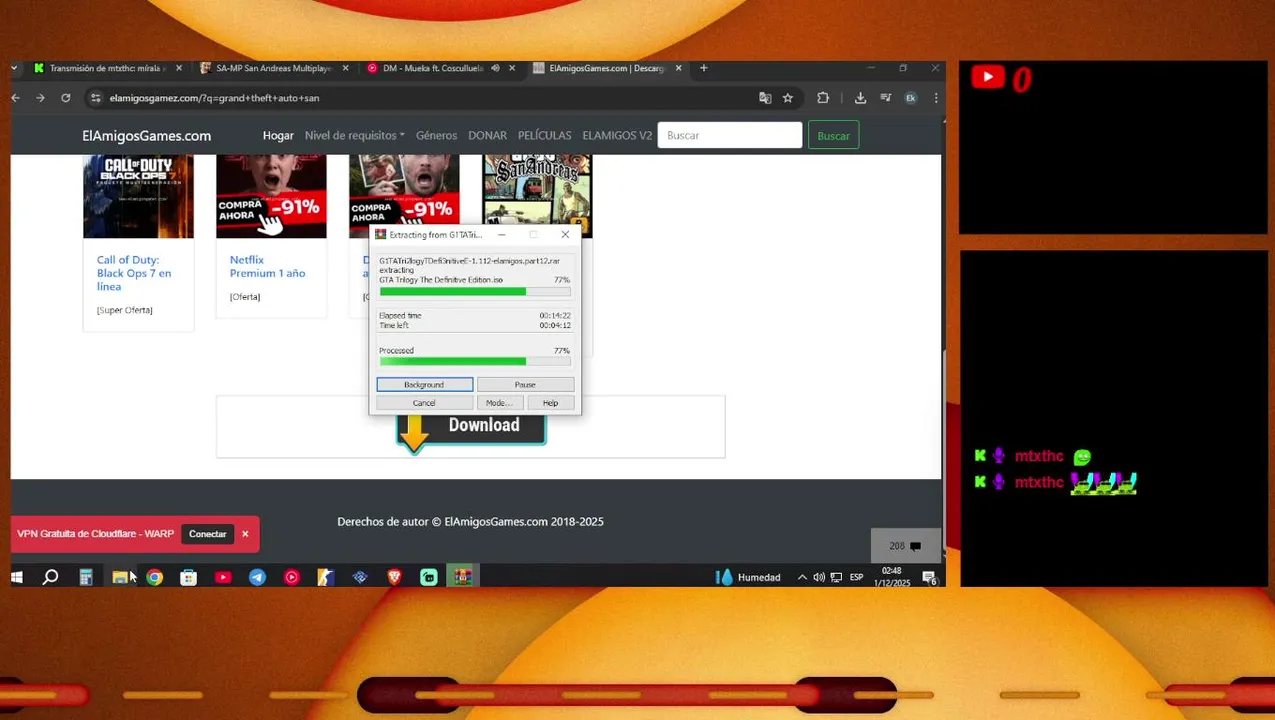Open DONAR in site navigation
1275x720 pixels.
coord(487,135)
